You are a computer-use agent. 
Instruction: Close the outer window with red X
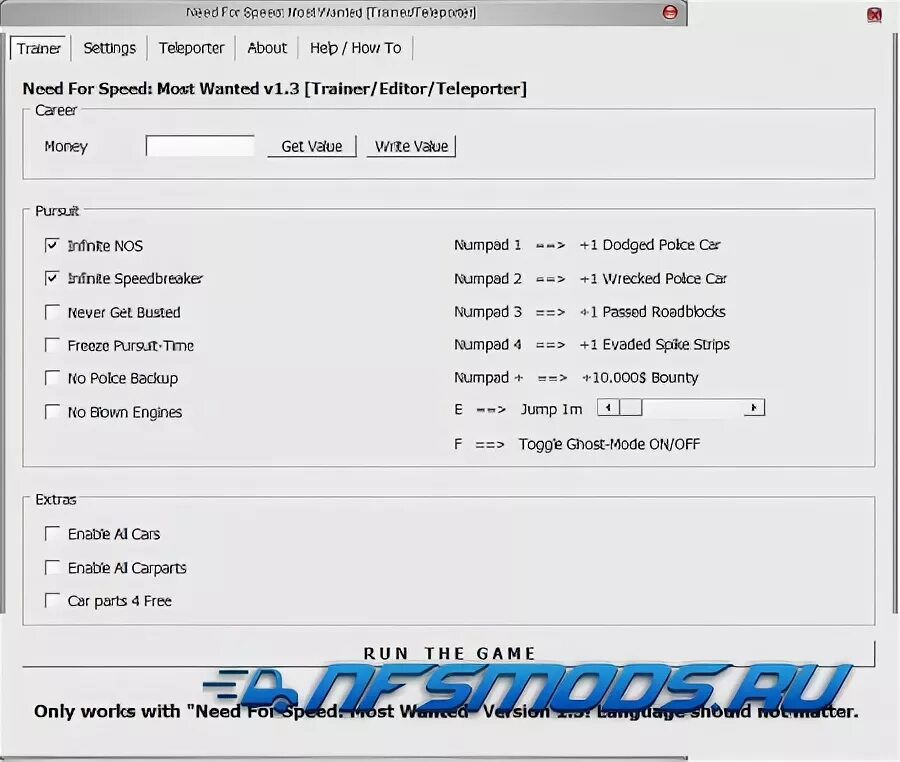(x=874, y=15)
